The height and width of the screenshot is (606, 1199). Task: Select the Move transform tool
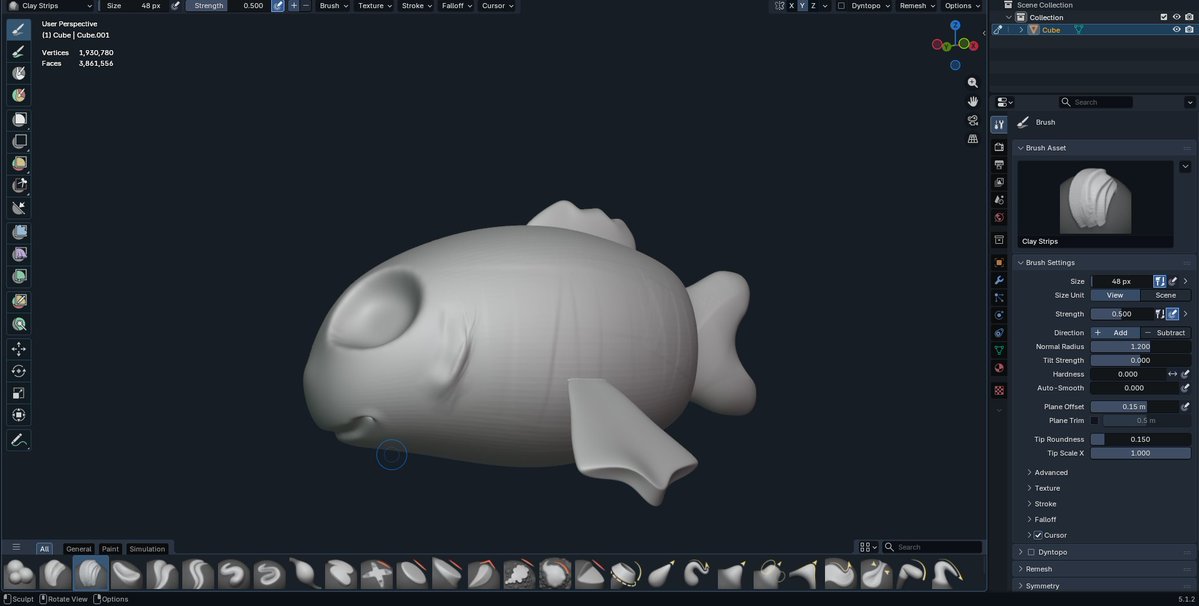tap(19, 348)
